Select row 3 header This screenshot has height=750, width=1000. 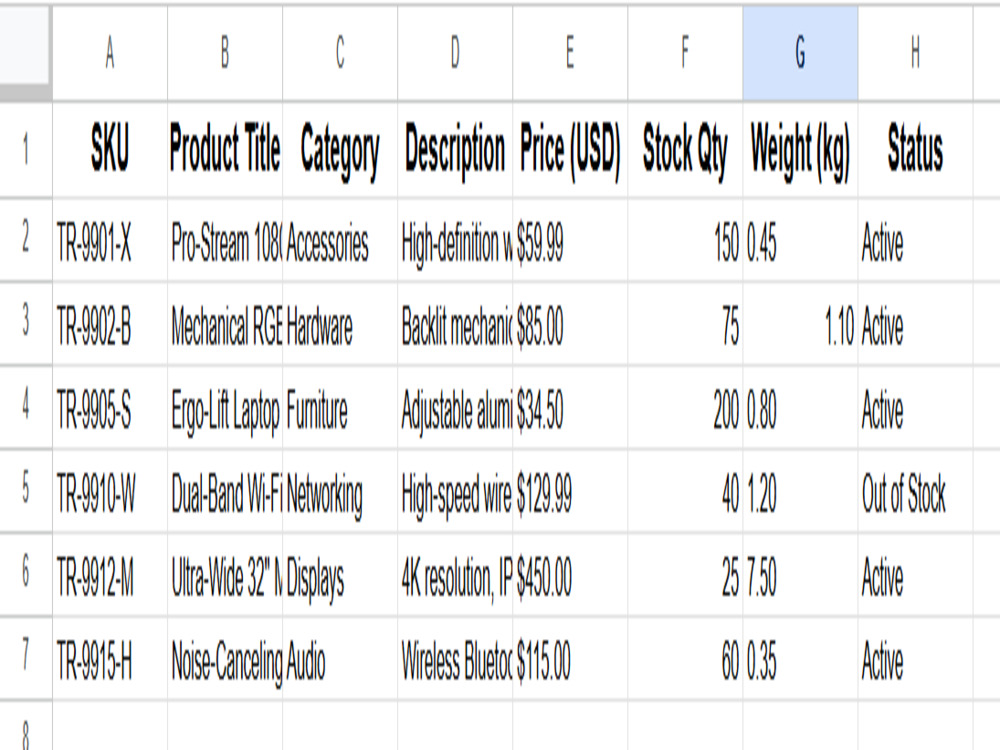click(x=26, y=323)
